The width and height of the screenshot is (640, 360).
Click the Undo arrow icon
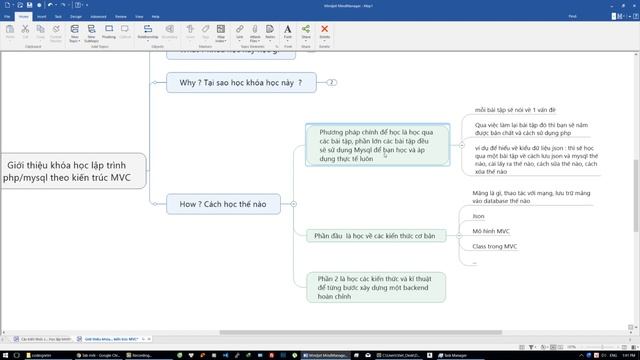[50, 5]
